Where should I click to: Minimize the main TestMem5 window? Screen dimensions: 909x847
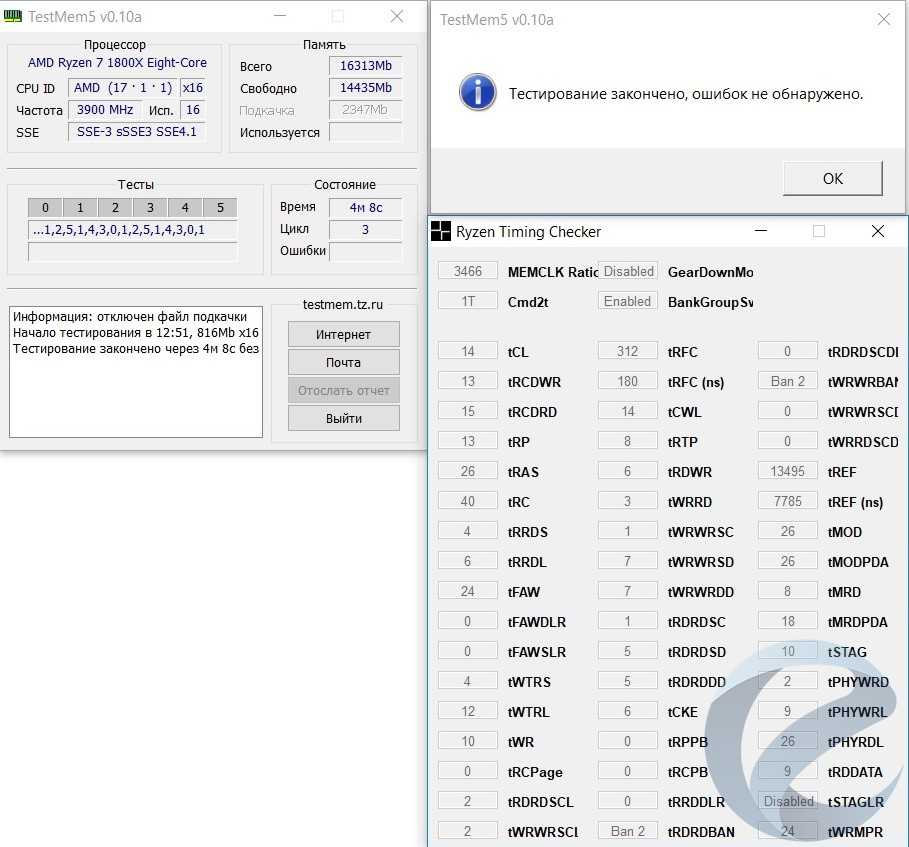pyautogui.click(x=279, y=16)
